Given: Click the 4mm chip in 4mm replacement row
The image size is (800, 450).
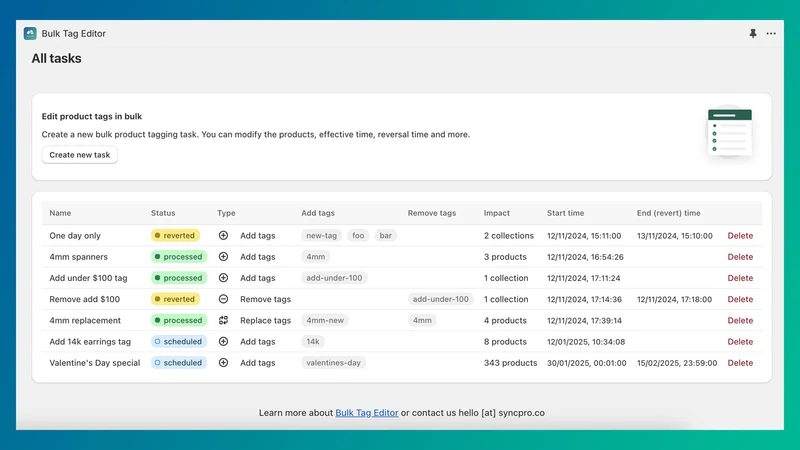Looking at the screenshot, I should pos(422,320).
